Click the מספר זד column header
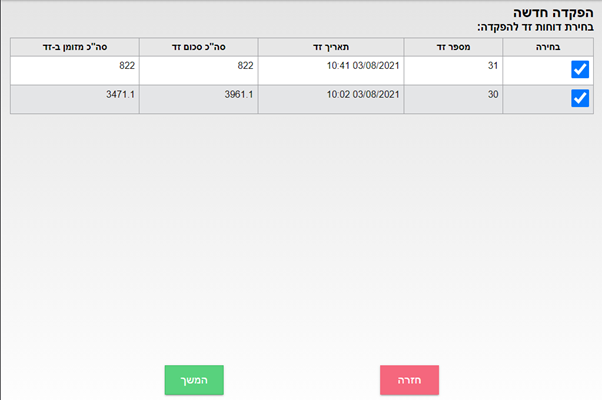The height and width of the screenshot is (400, 602). pyautogui.click(x=453, y=46)
